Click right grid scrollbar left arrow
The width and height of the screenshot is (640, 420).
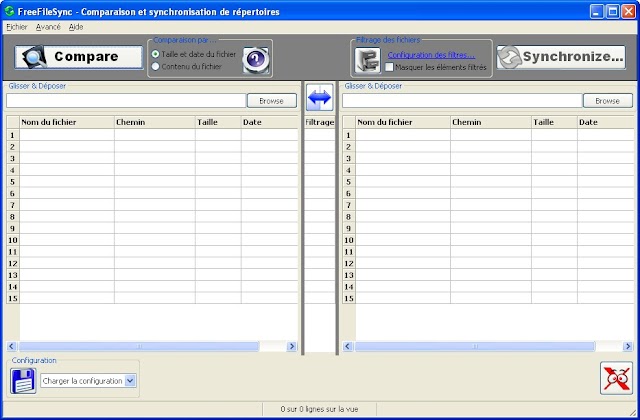click(347, 347)
